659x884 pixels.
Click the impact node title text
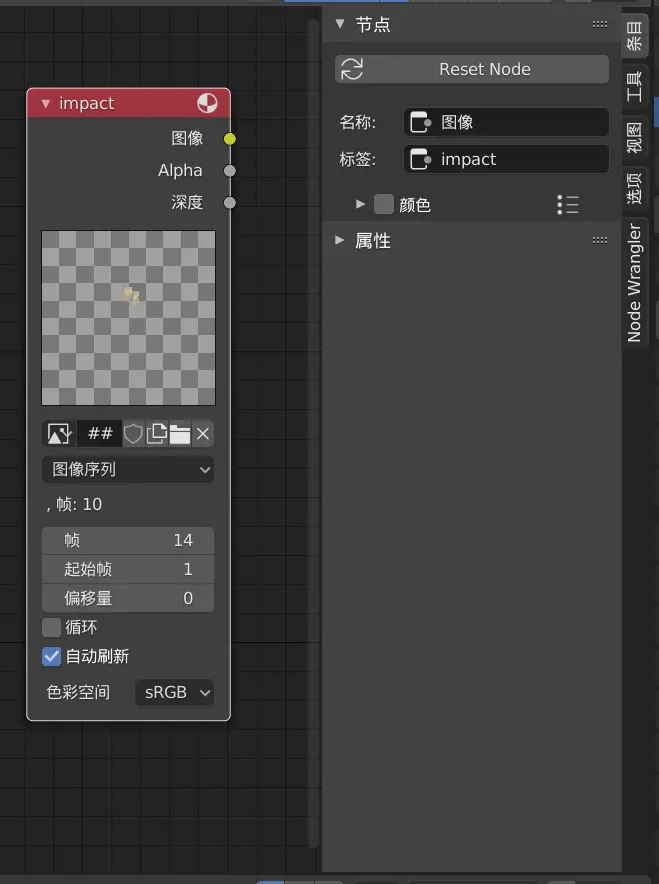click(x=86, y=103)
